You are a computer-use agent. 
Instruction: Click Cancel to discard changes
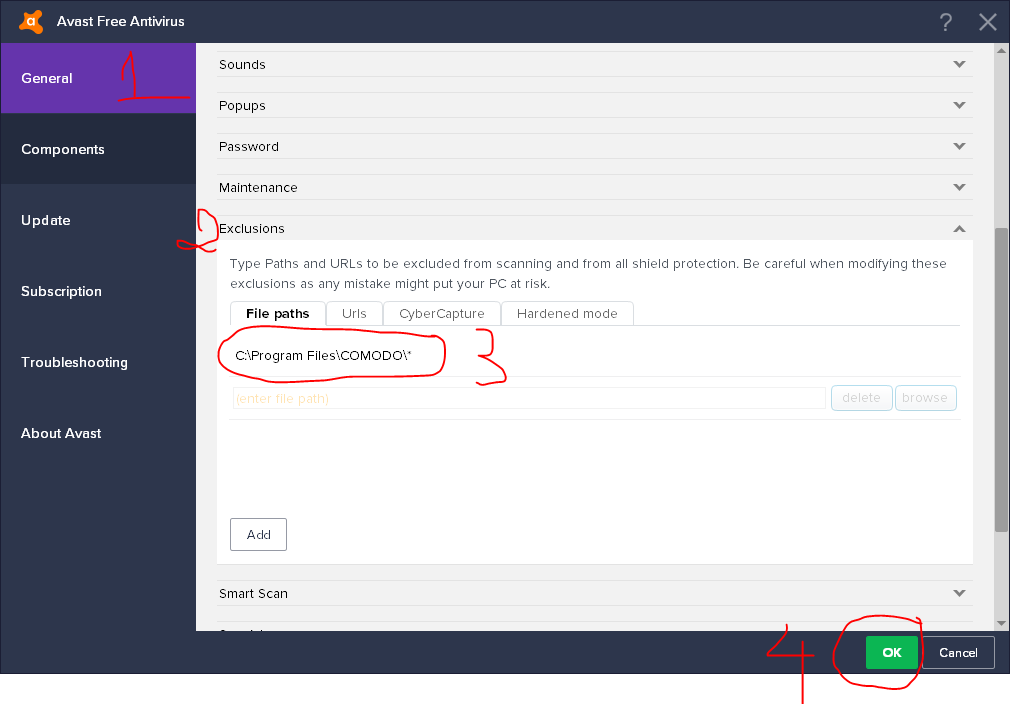tap(958, 652)
